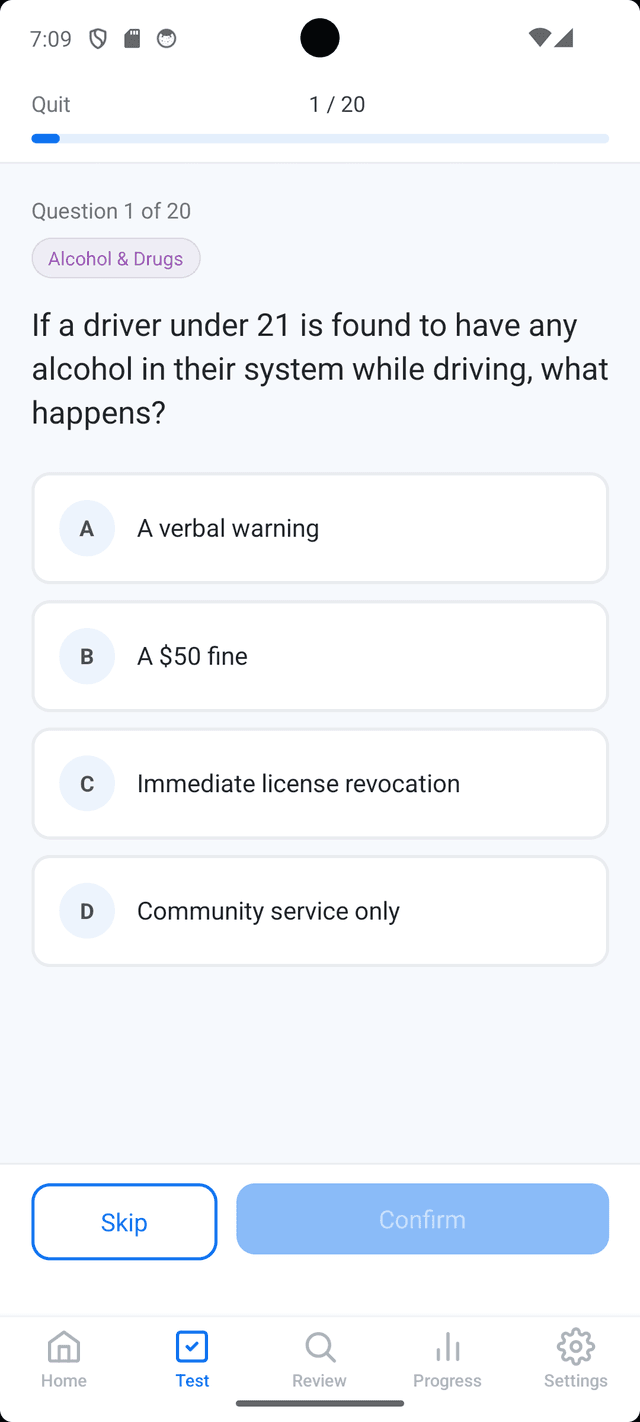
Task: Open the Progress bar chart icon
Action: pos(447,1347)
